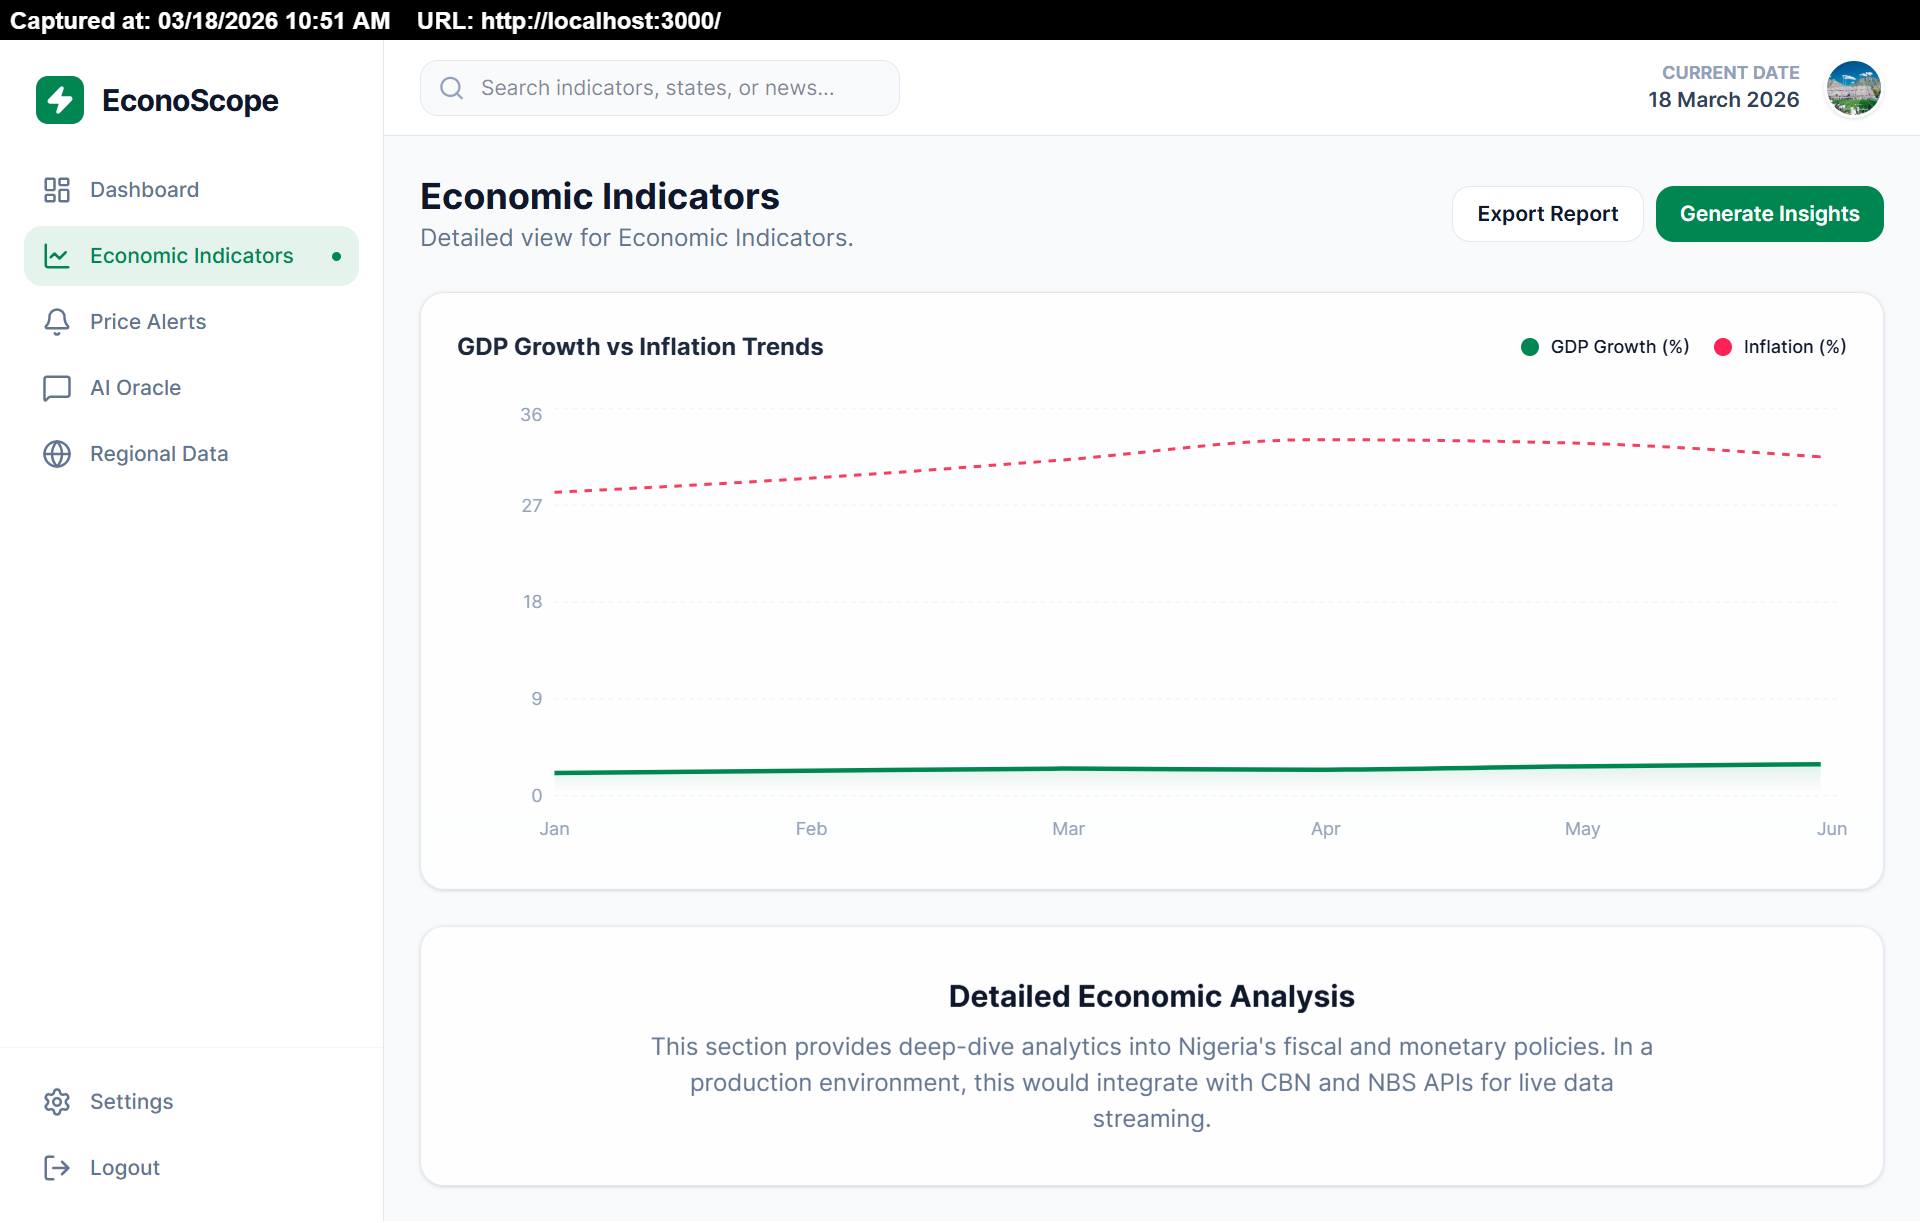1920x1223 pixels.
Task: Open the Dashboard menu item
Action: [144, 190]
